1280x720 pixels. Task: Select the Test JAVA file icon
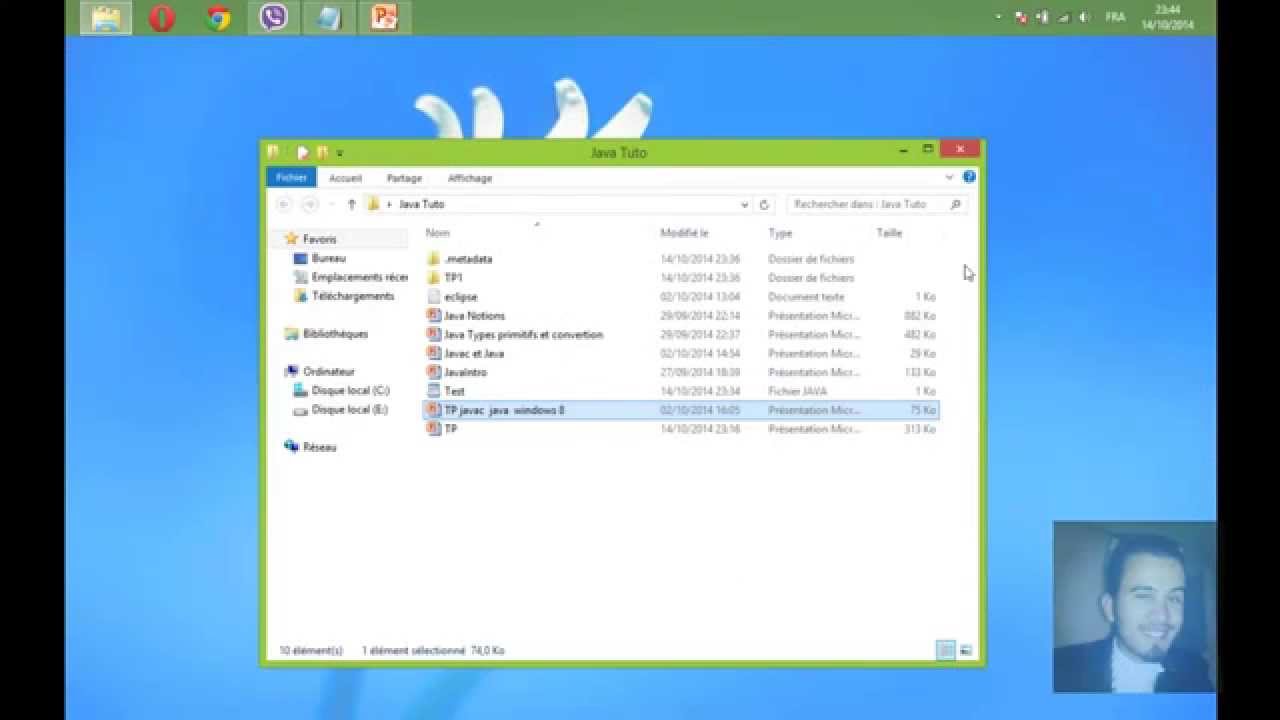coord(433,391)
